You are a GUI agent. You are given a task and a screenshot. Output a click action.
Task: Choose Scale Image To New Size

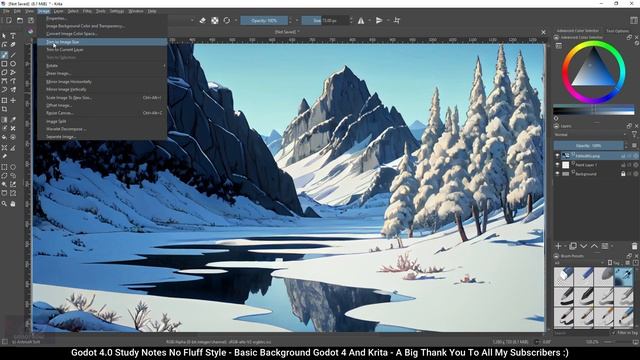coord(102,98)
